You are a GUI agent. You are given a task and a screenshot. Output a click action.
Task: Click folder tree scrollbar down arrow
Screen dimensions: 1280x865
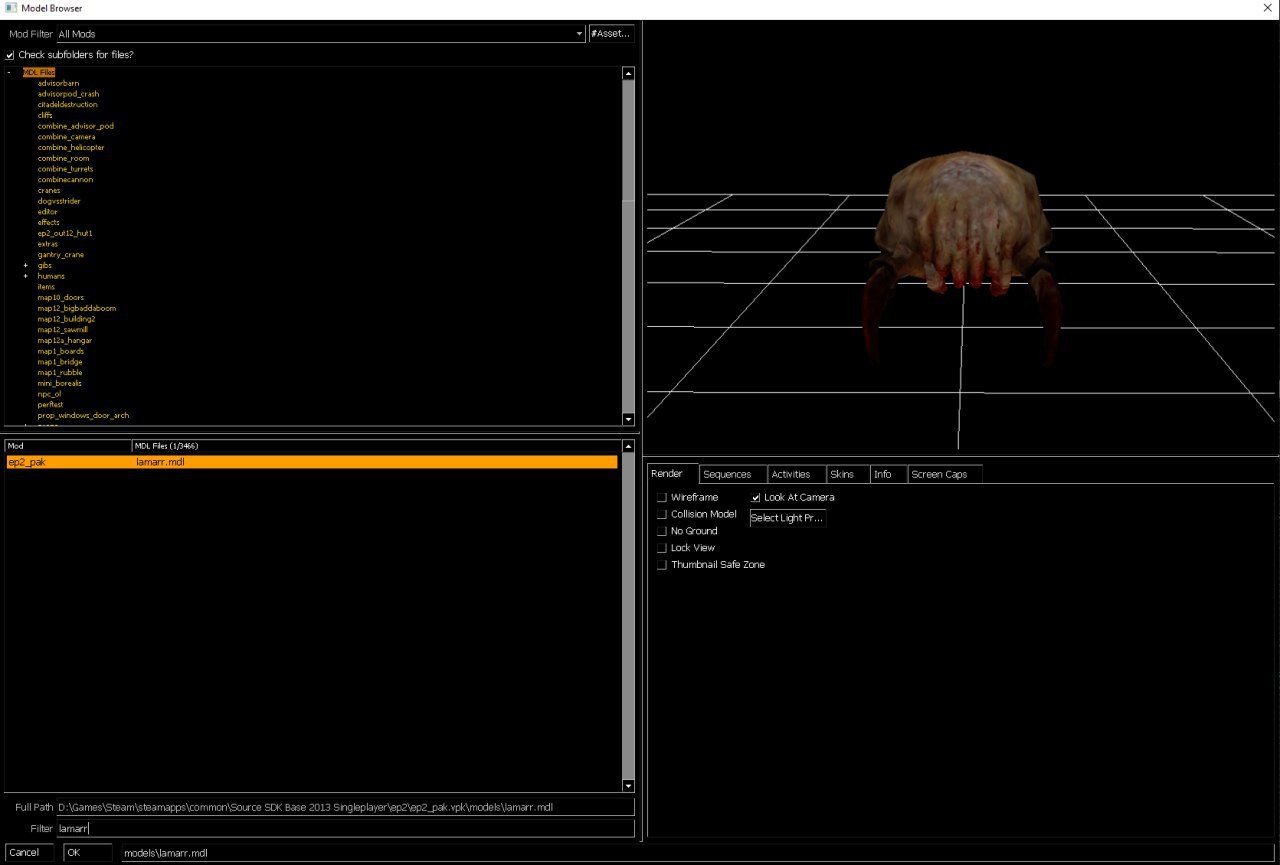pos(628,419)
